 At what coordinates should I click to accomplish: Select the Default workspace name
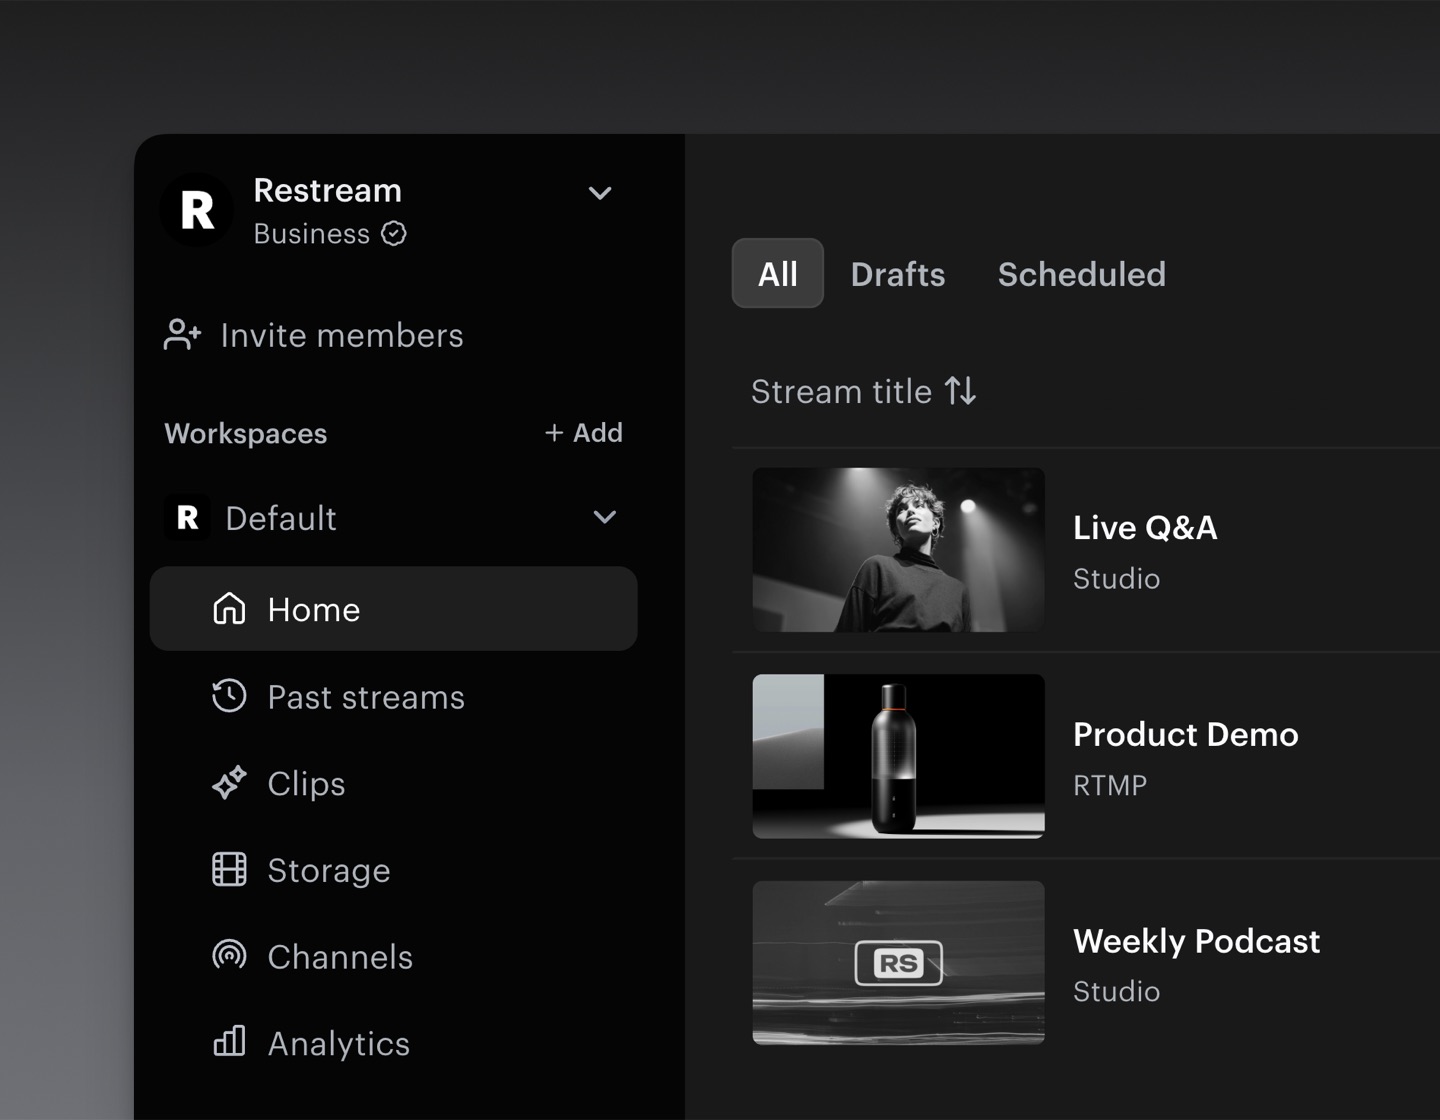281,518
